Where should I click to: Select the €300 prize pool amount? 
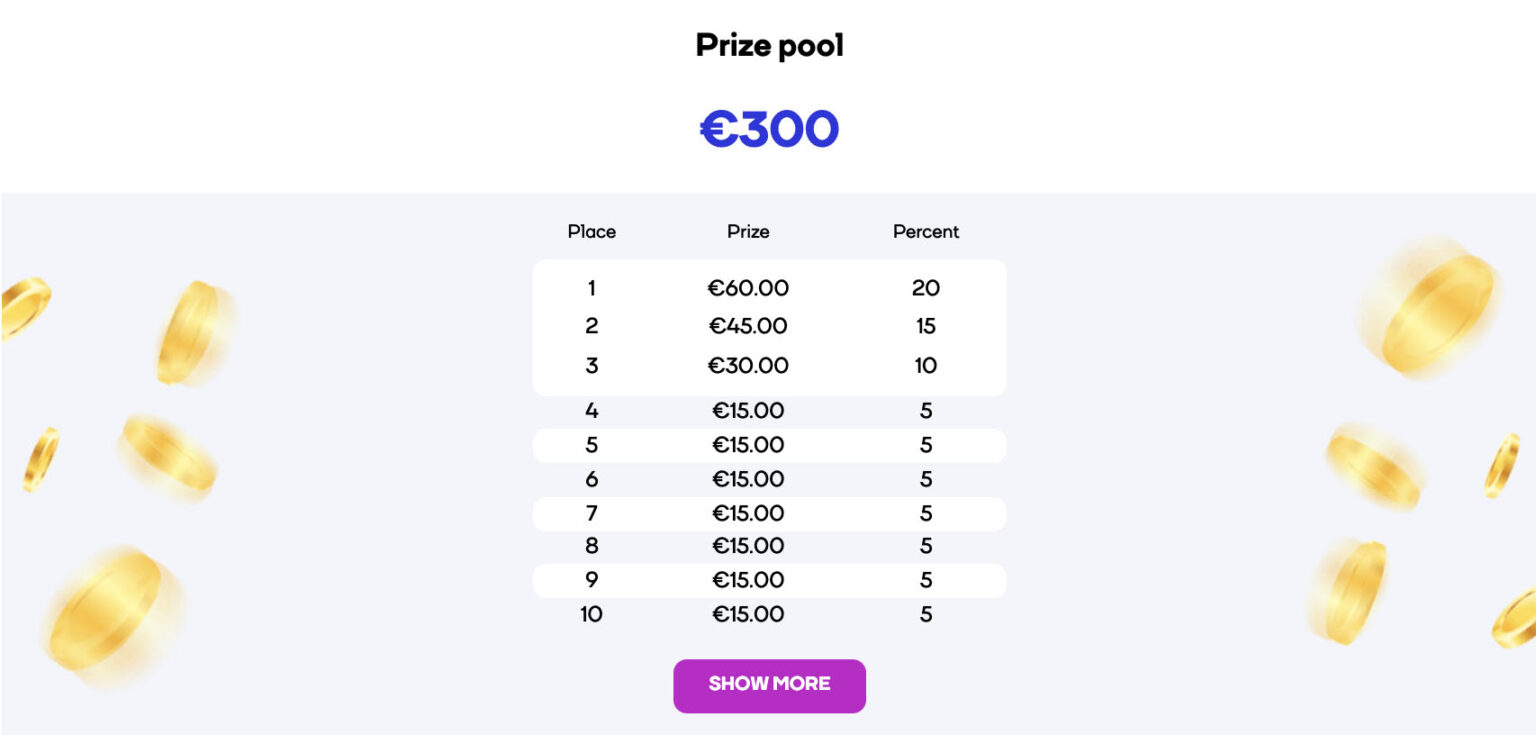coord(769,128)
